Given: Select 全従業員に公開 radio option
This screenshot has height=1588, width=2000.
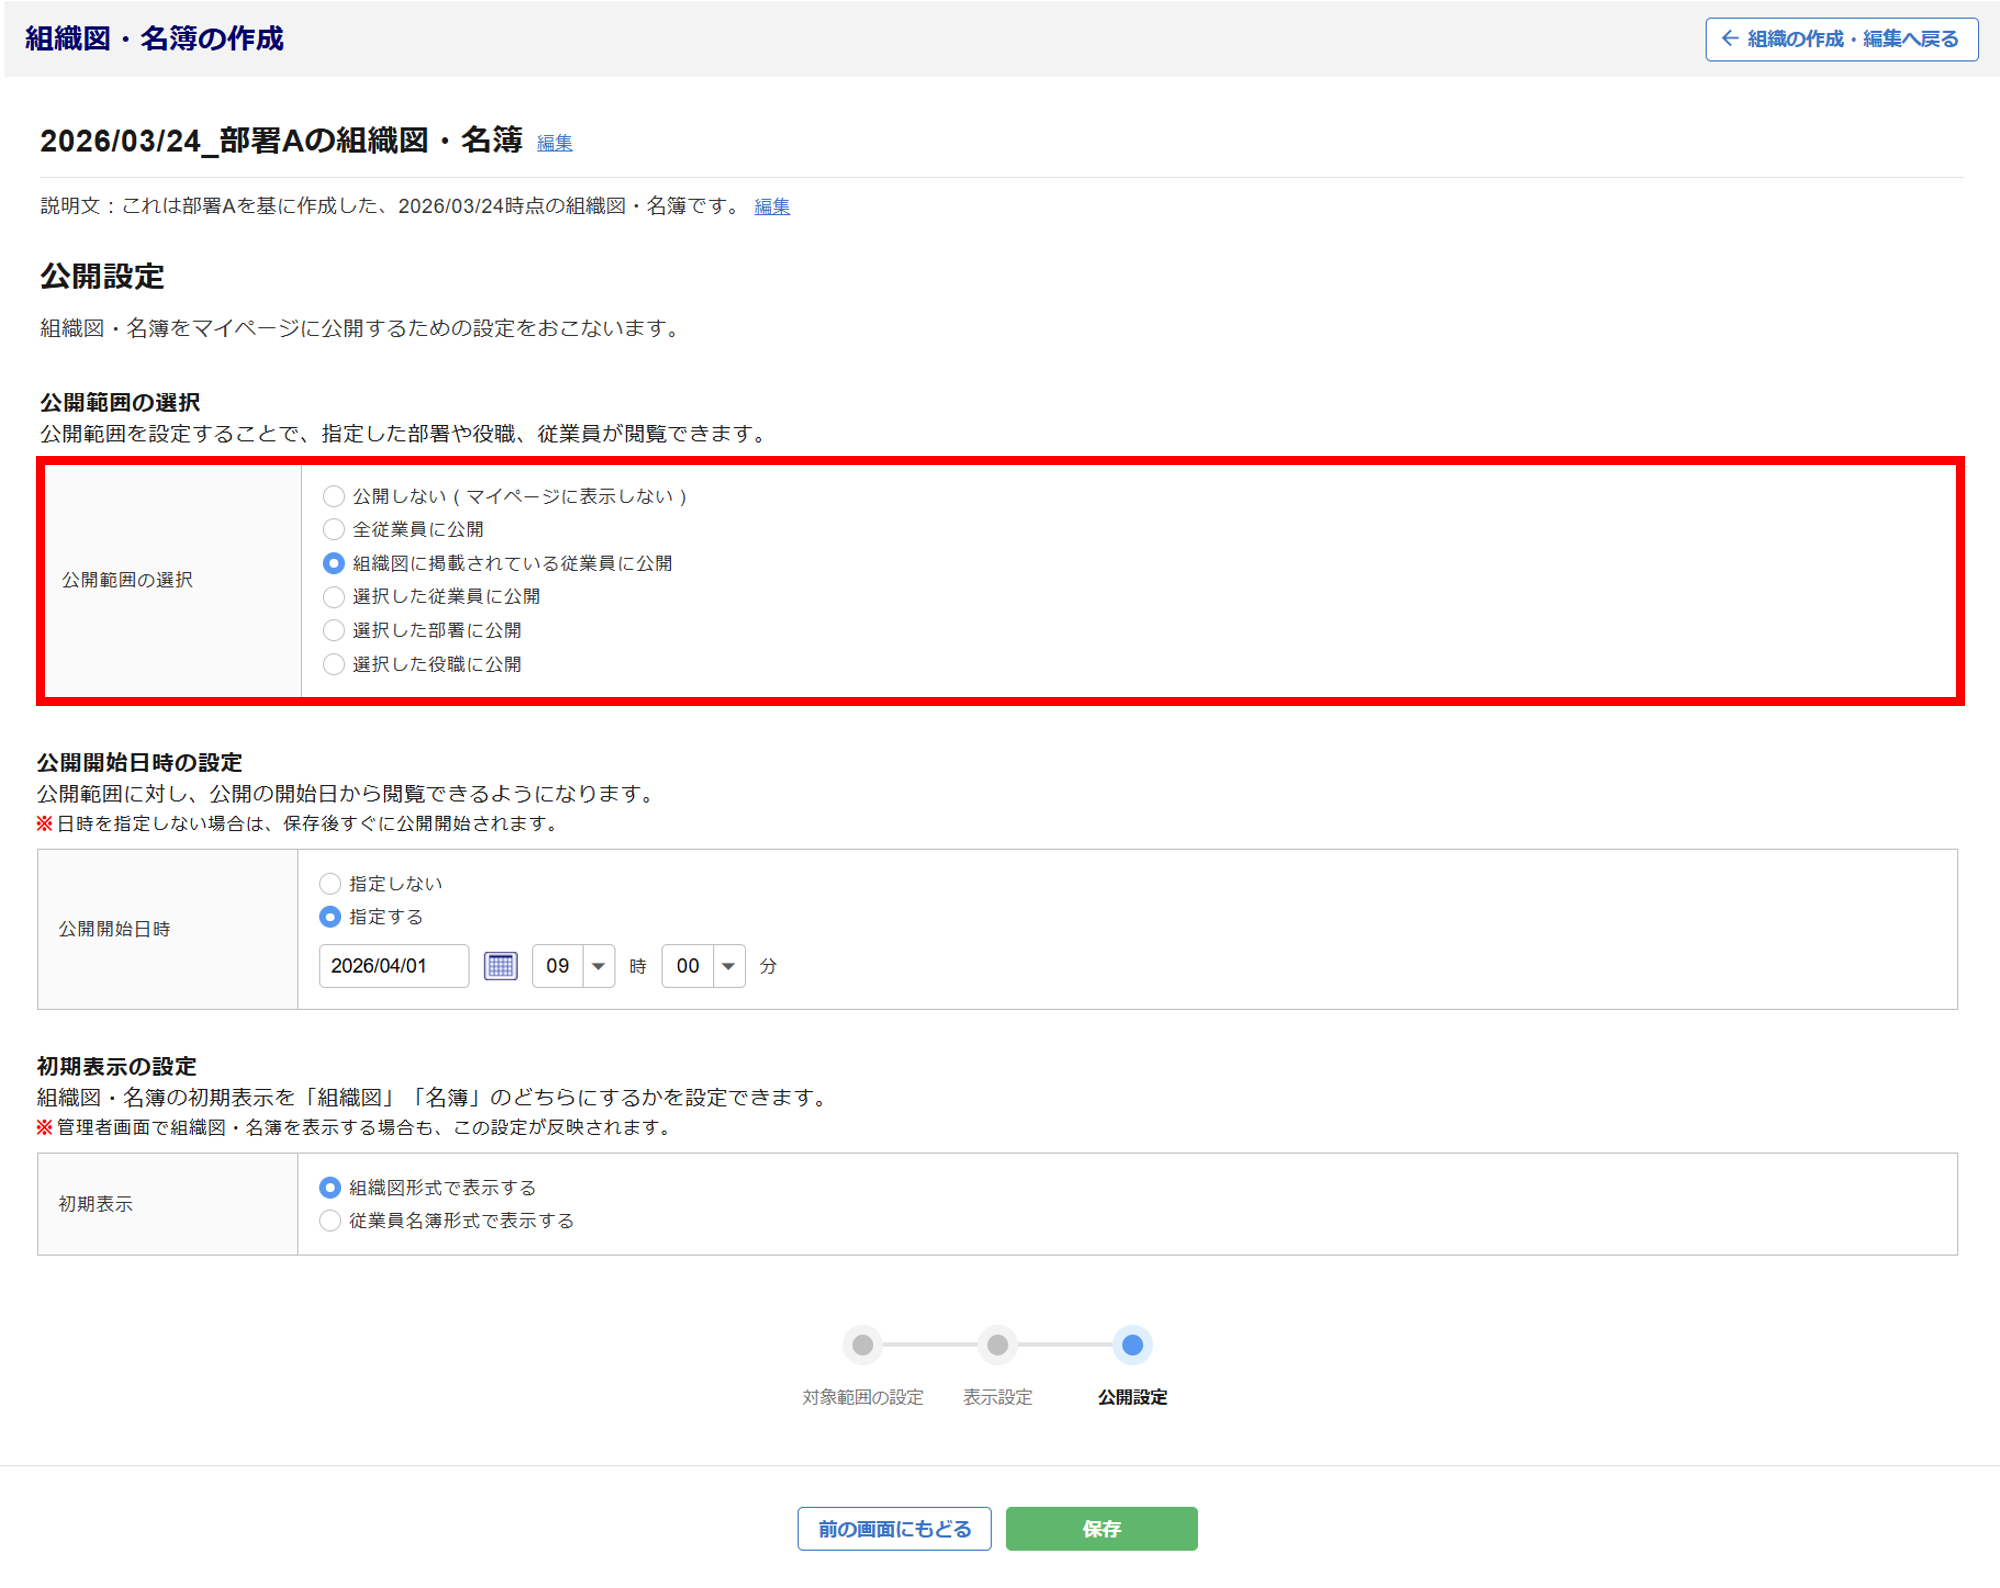Looking at the screenshot, I should point(334,529).
